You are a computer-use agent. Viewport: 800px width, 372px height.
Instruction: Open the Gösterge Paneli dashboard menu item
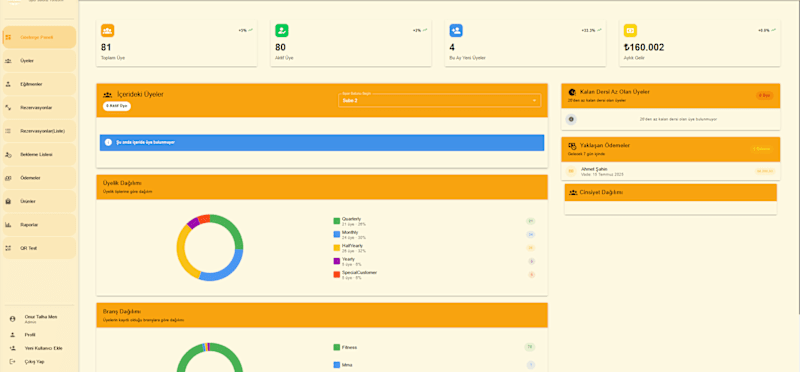click(x=39, y=37)
